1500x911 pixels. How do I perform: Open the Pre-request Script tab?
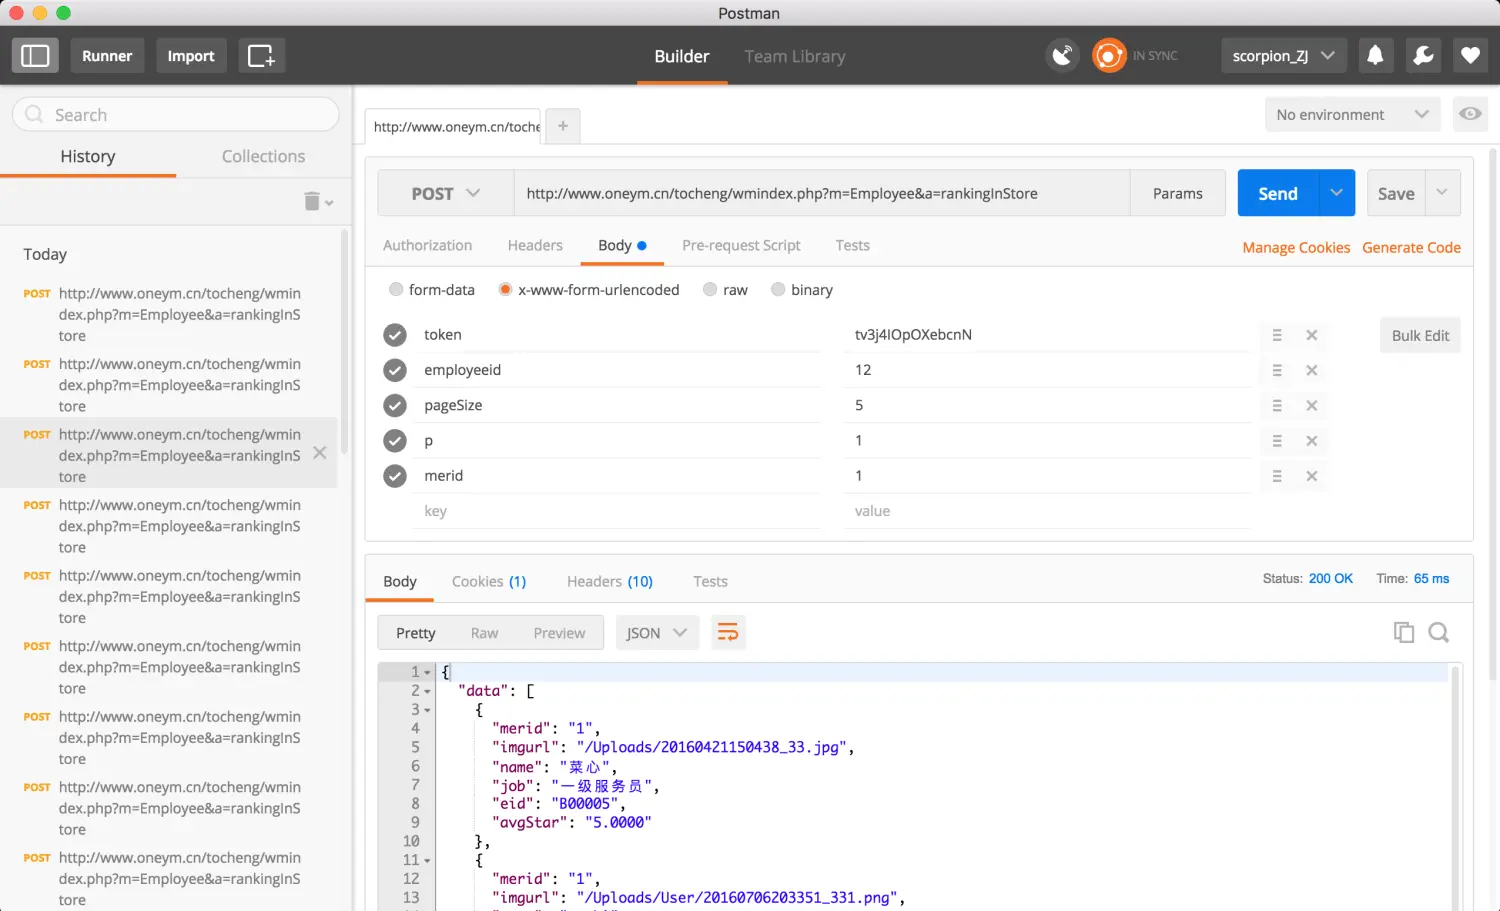coord(741,245)
